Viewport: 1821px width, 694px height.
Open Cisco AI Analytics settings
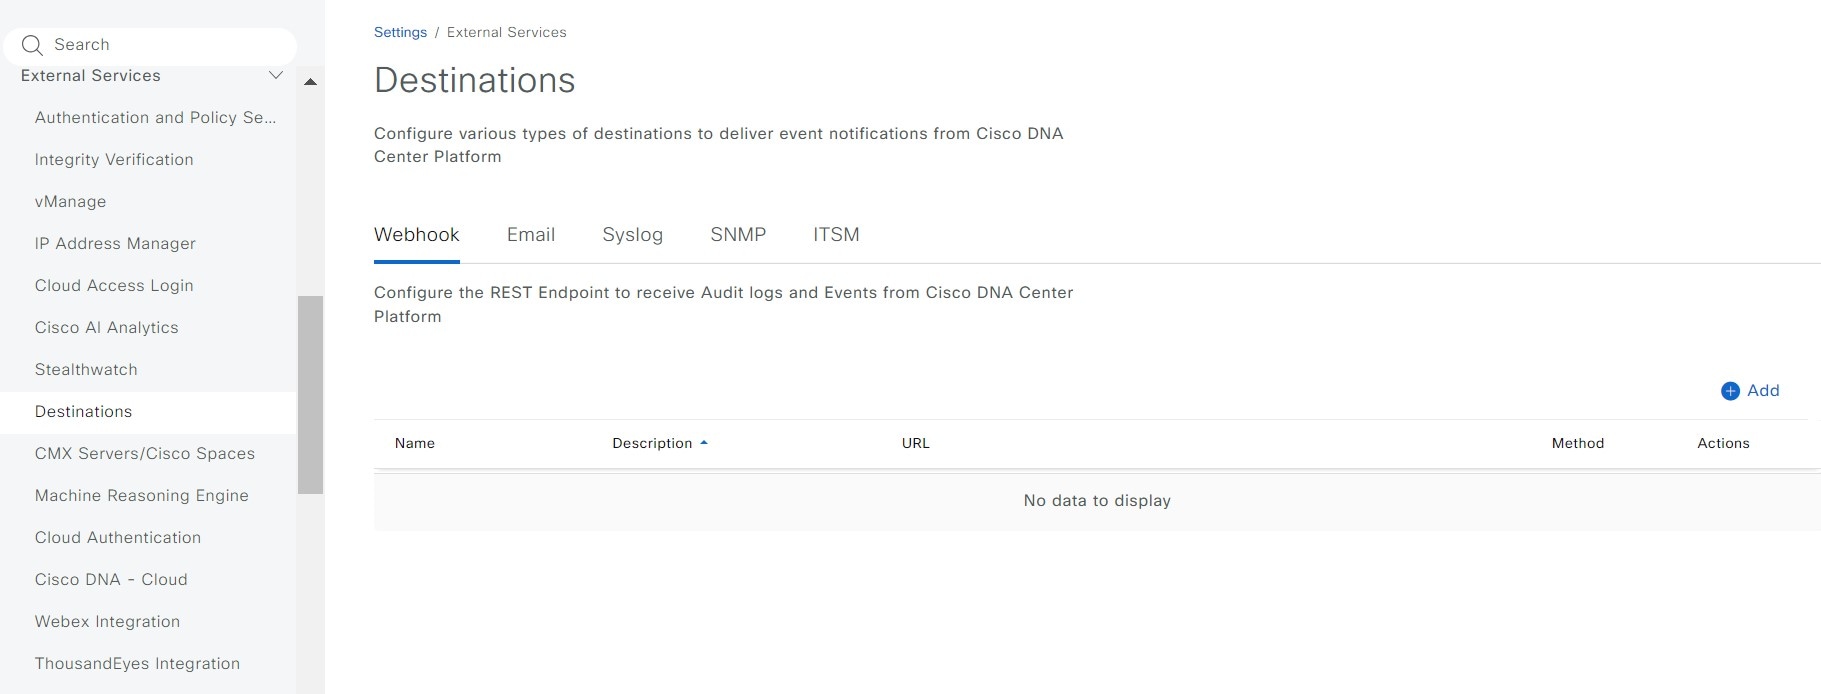tap(106, 328)
